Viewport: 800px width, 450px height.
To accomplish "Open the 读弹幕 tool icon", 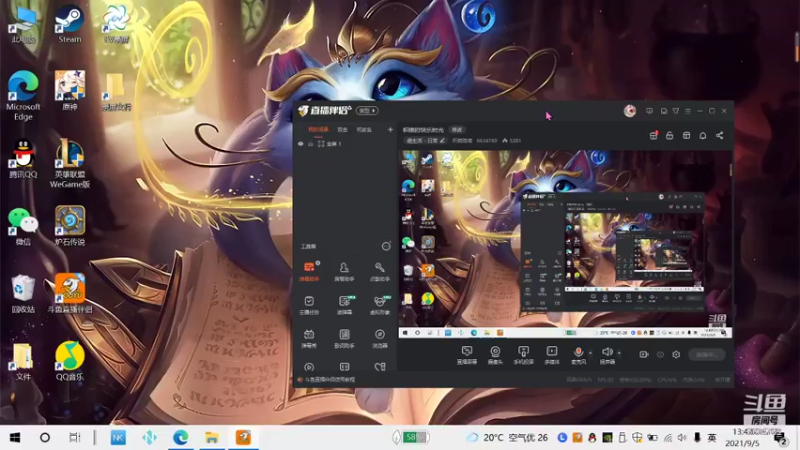I will [x=344, y=305].
